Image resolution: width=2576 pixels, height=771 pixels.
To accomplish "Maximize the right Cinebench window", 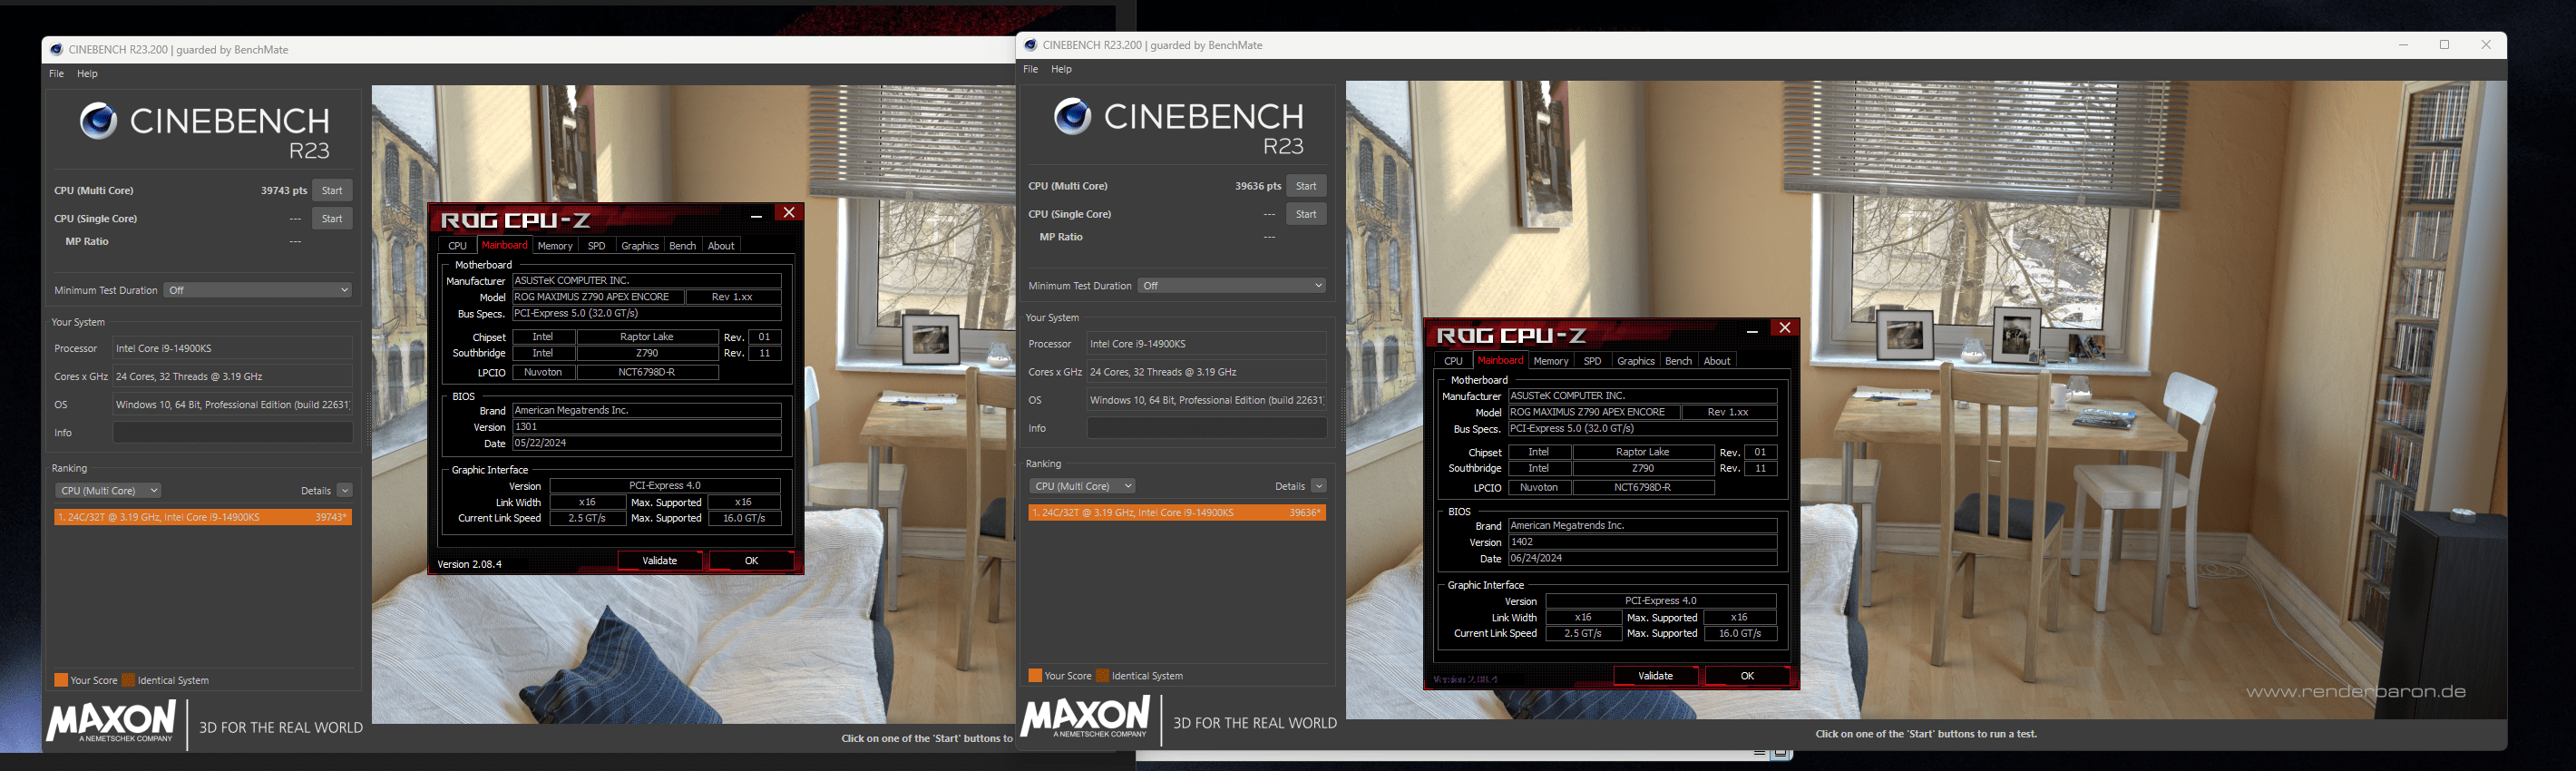I will click(2444, 45).
